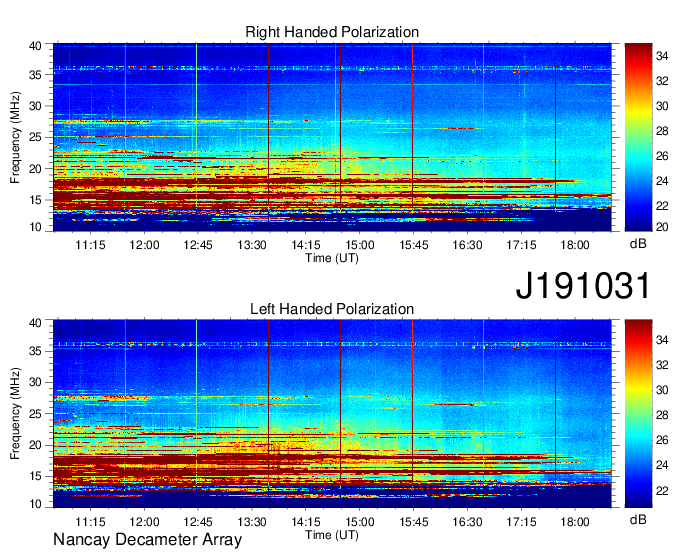Click 40 MHz tick on Right Handed plot
The width and height of the screenshot is (680, 552).
[x=35, y=46]
